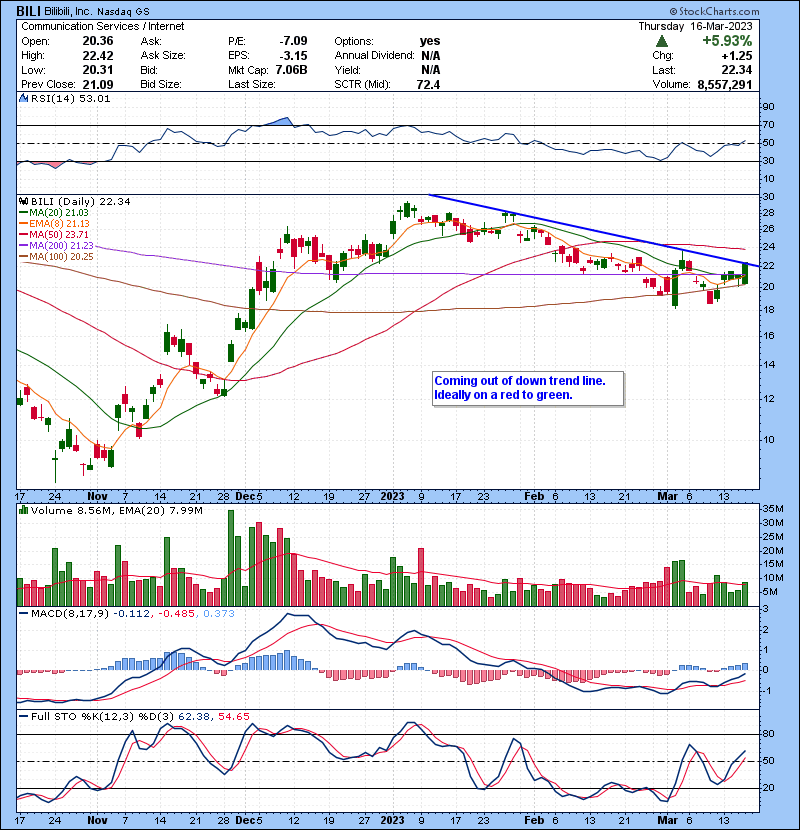Click the EMA(8) 21.13 legend entry
800x830 pixels.
[59, 224]
